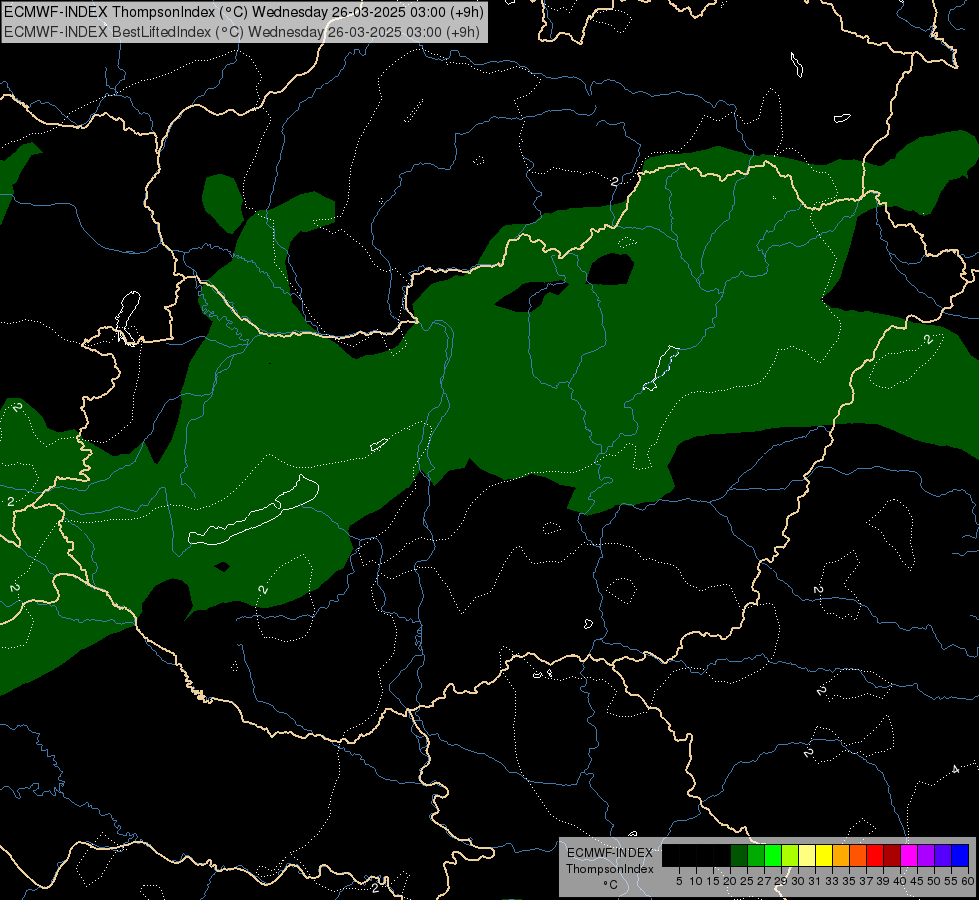Select the dark green 20-25 legend swatch

point(739,855)
